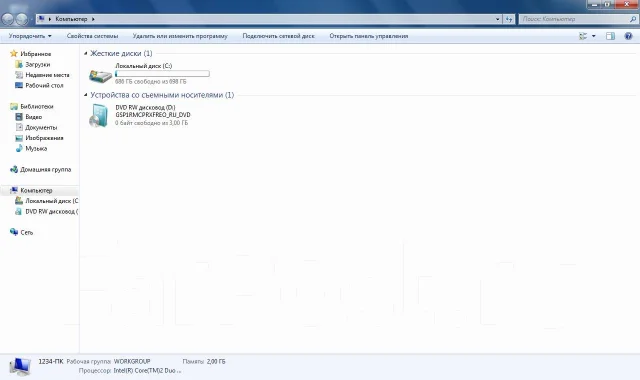Select the DVD RW drive disc icon
The height and width of the screenshot is (380, 640).
[98, 116]
